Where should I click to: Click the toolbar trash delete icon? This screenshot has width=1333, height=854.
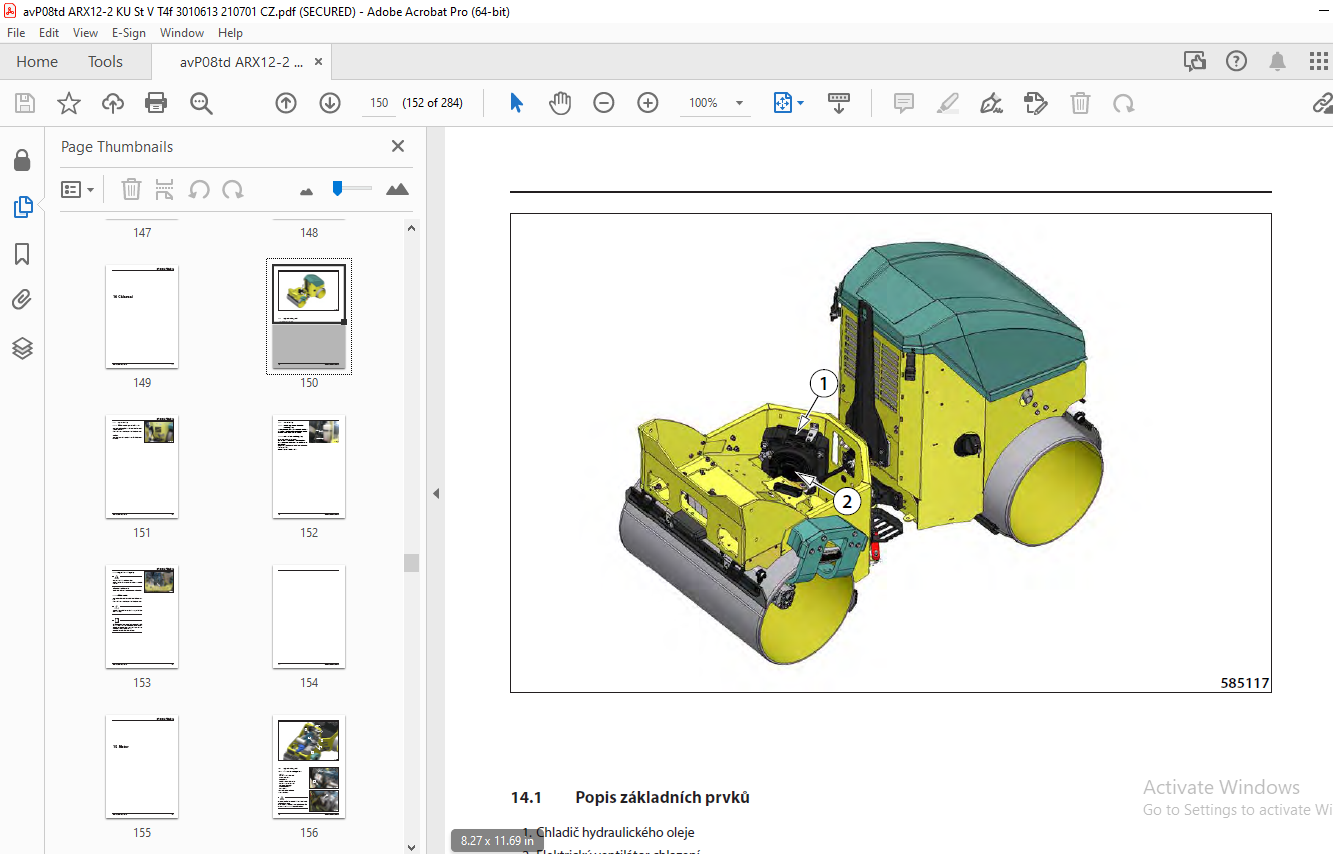[x=1080, y=103]
